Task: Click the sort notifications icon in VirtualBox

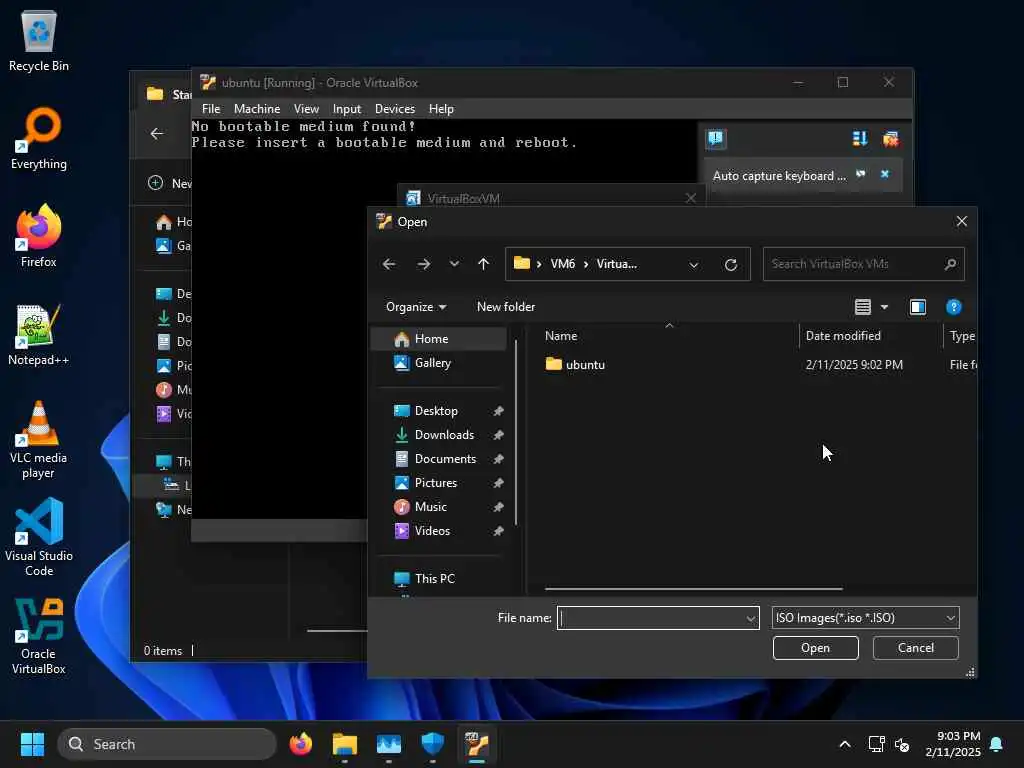Action: click(860, 138)
